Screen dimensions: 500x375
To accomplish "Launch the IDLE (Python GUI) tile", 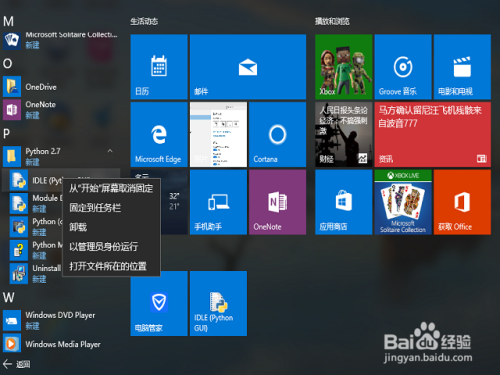I will coord(218,303).
